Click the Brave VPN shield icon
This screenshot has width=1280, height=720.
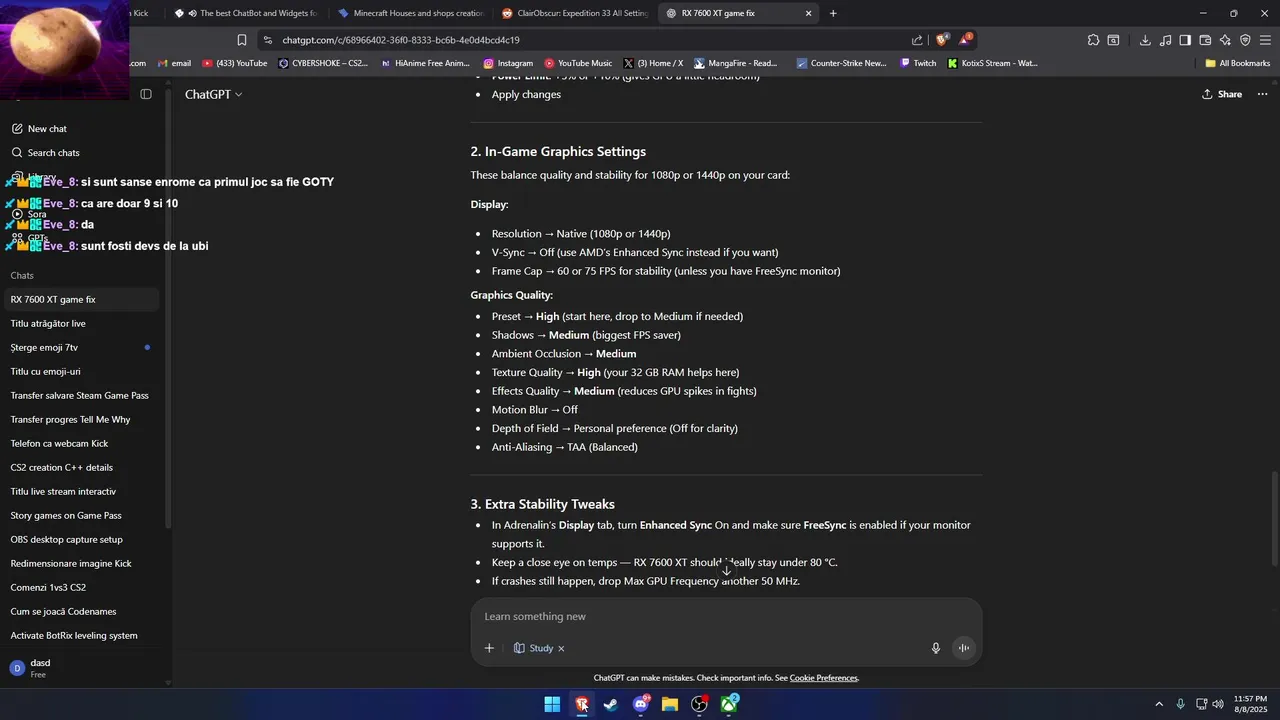point(1245,40)
